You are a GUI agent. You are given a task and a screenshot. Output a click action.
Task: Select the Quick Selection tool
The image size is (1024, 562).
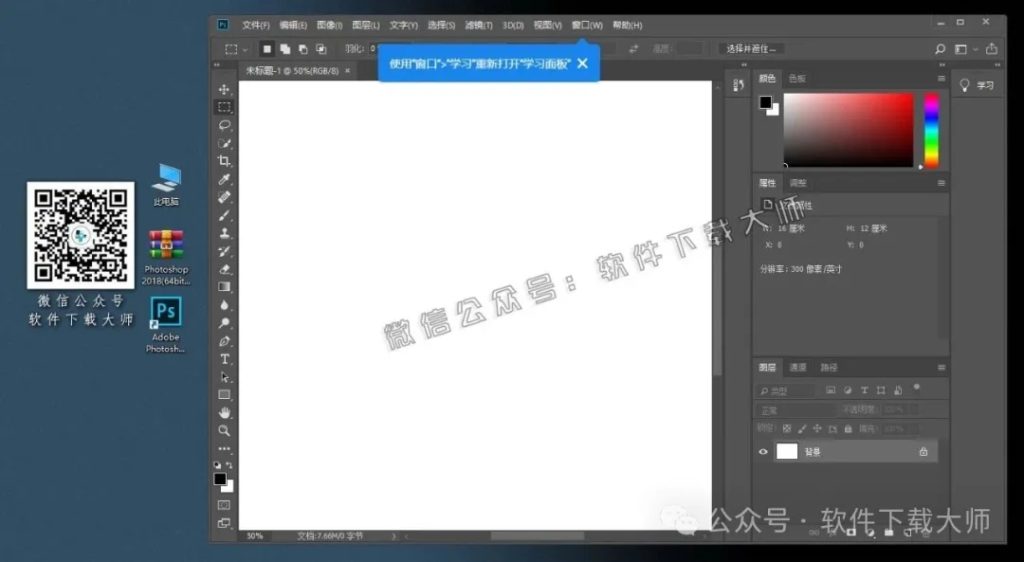coord(224,143)
